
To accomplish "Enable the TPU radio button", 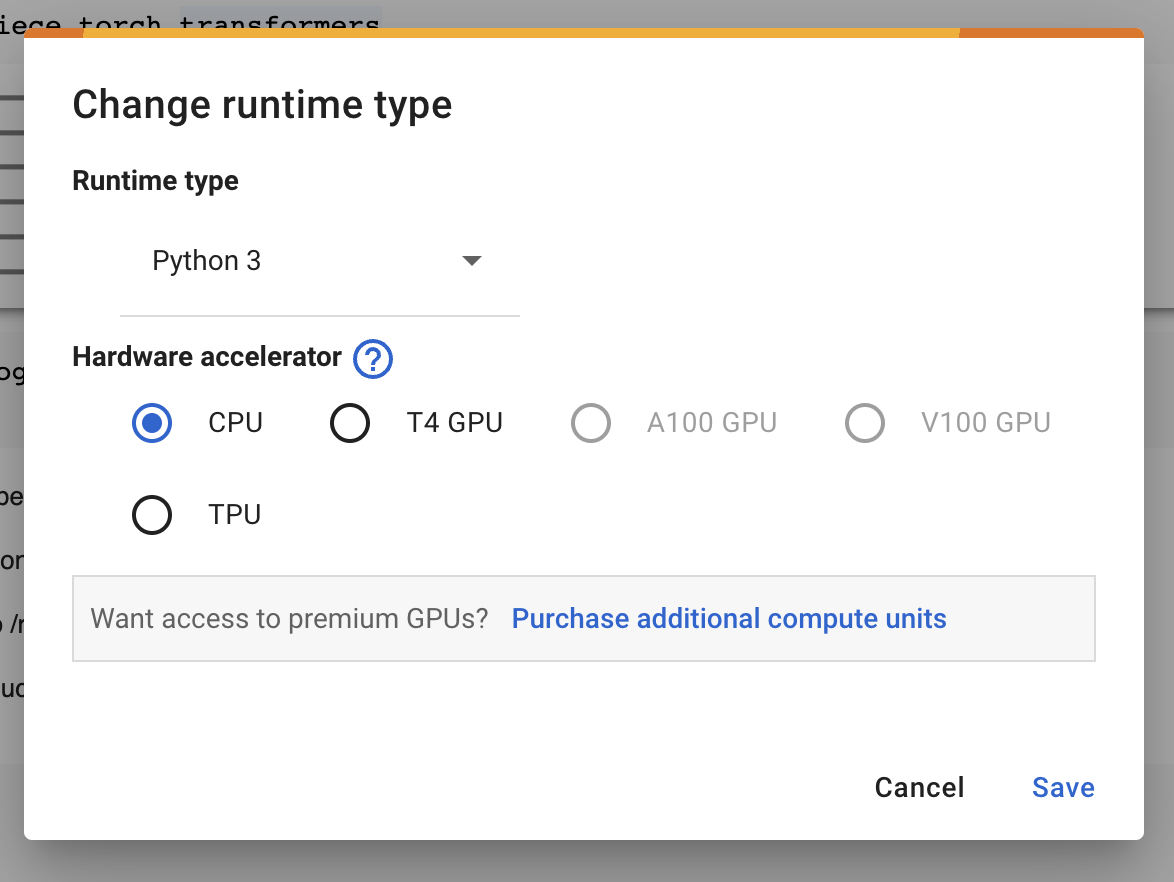I will click(x=152, y=515).
